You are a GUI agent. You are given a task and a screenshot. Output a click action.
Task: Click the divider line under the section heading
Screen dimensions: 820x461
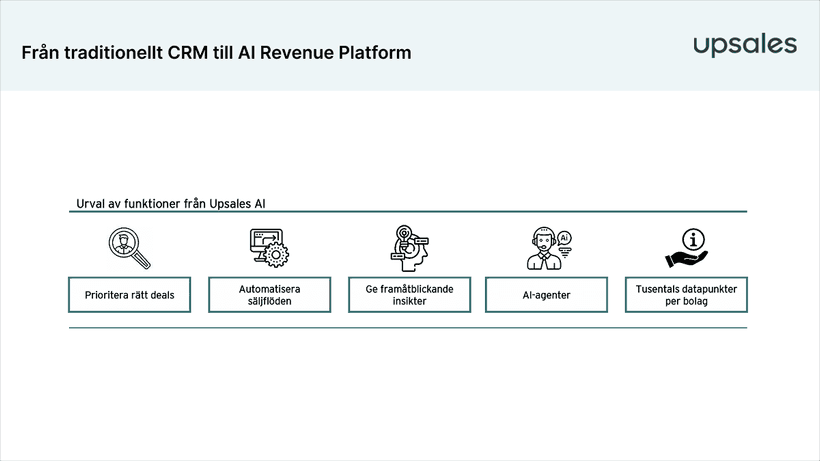pos(408,212)
